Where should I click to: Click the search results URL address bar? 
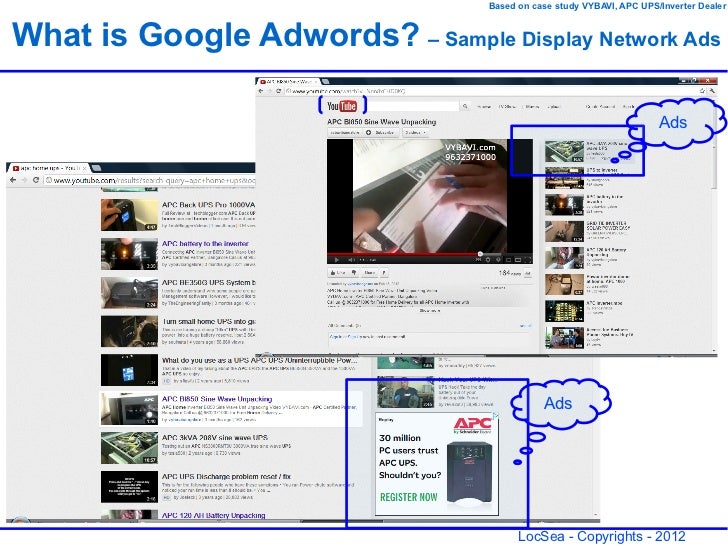150,180
